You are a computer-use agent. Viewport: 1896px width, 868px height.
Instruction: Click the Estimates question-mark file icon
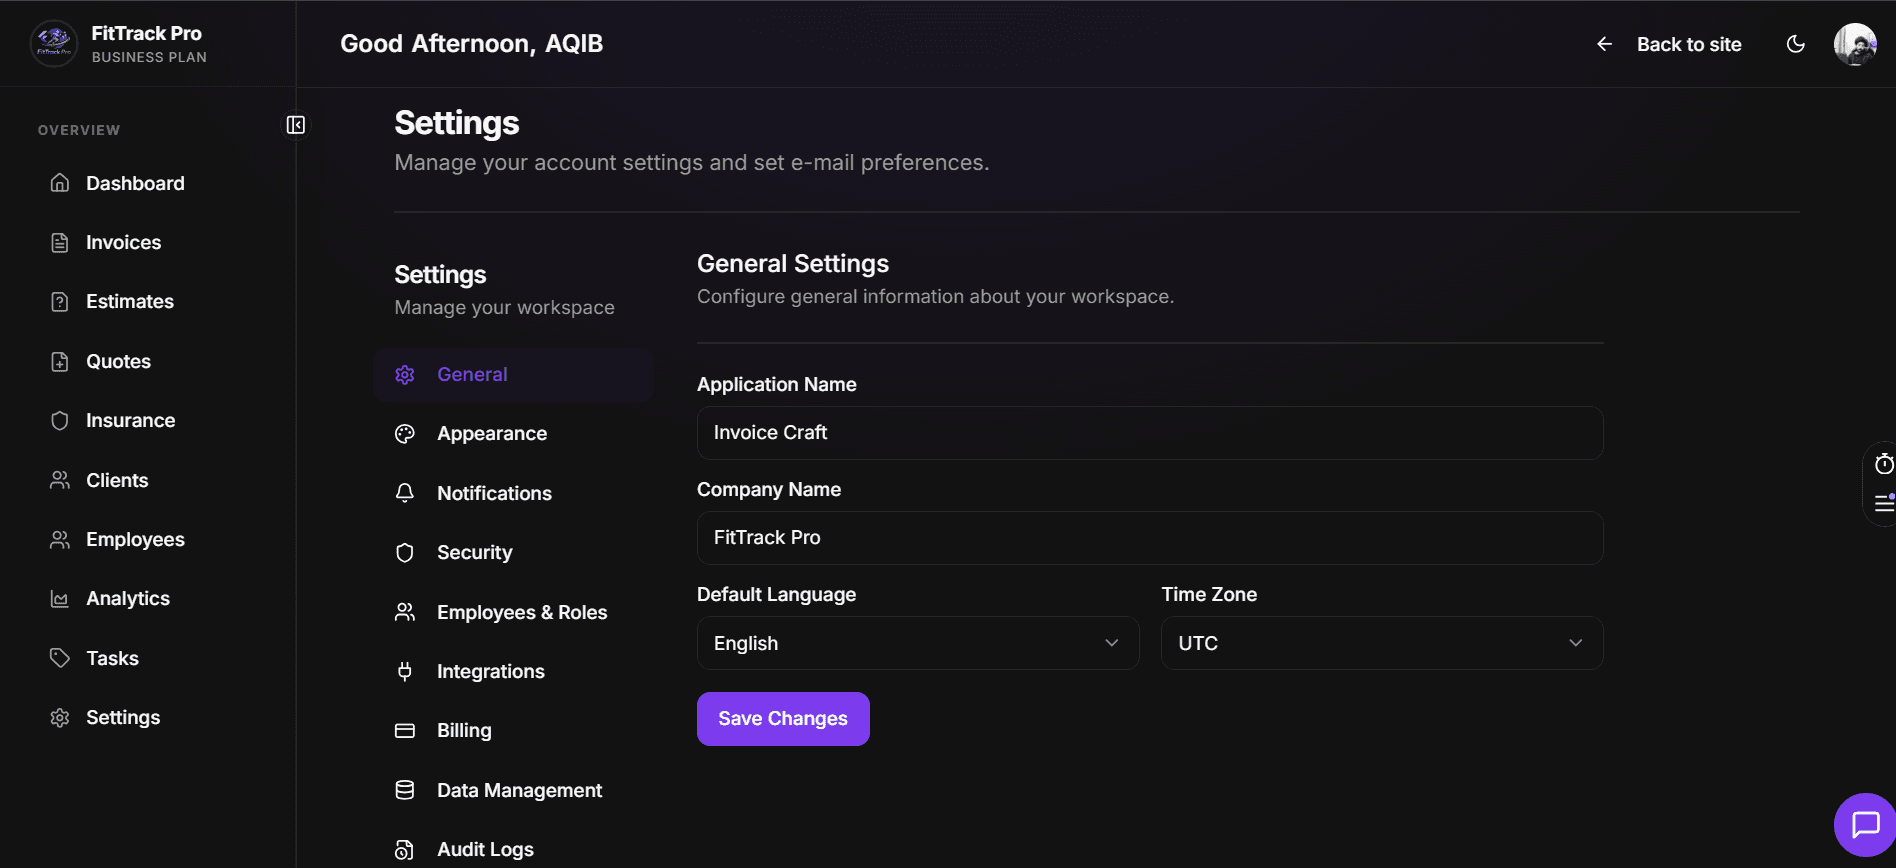60,302
